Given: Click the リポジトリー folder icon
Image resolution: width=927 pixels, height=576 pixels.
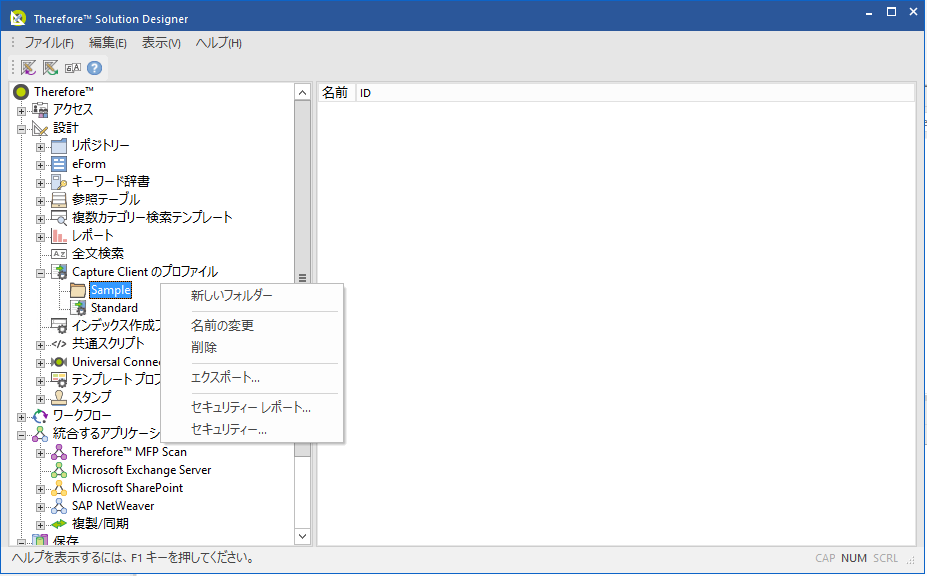Looking at the screenshot, I should click(x=59, y=145).
